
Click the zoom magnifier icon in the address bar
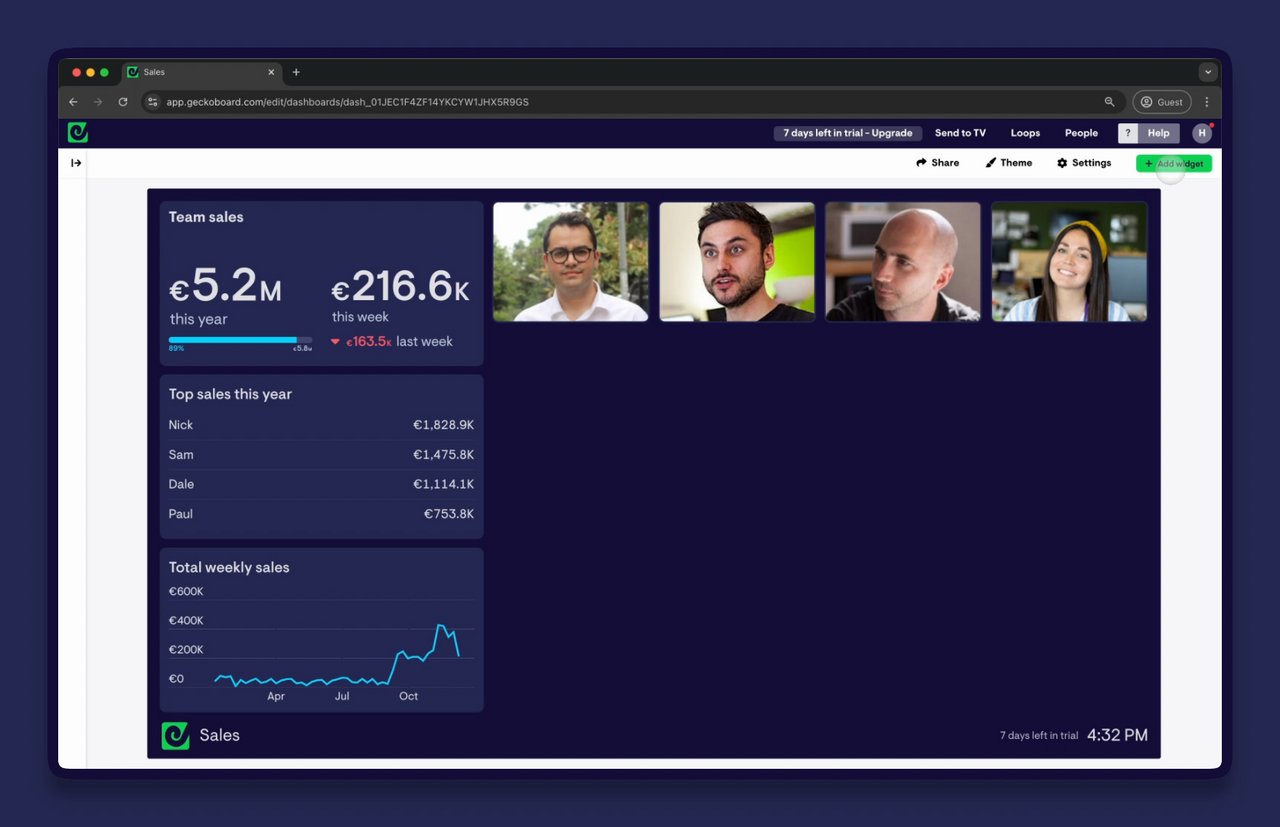[x=1110, y=102]
